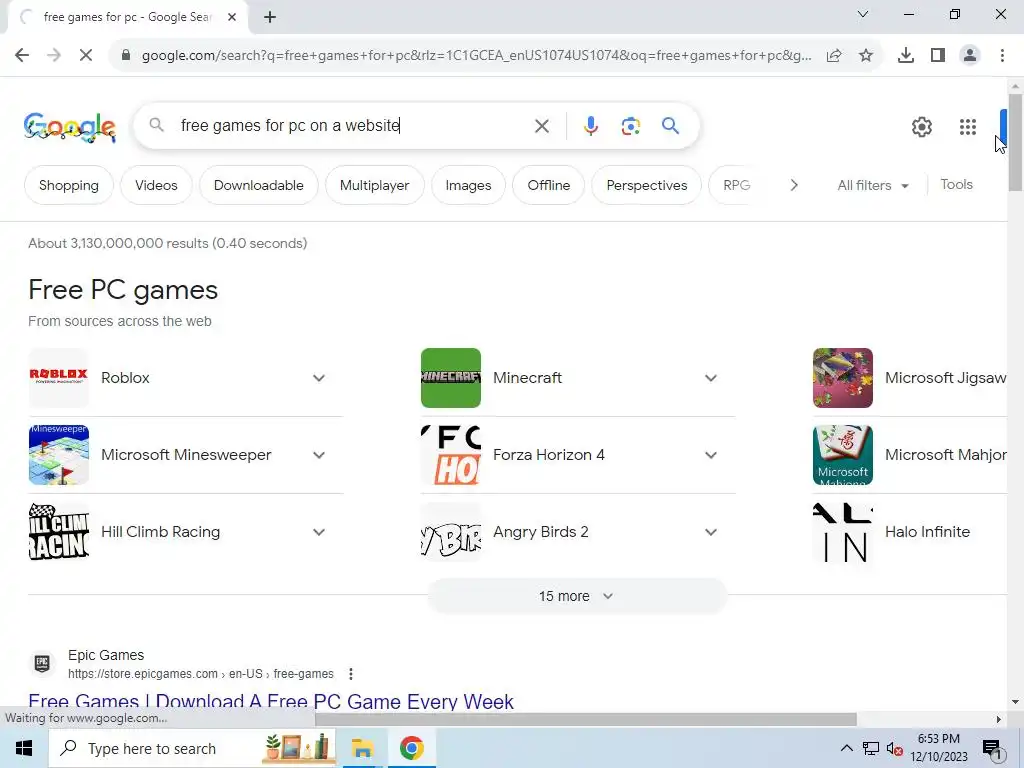Open Chrome three-dot menu
This screenshot has width=1024, height=768.
[1002, 56]
